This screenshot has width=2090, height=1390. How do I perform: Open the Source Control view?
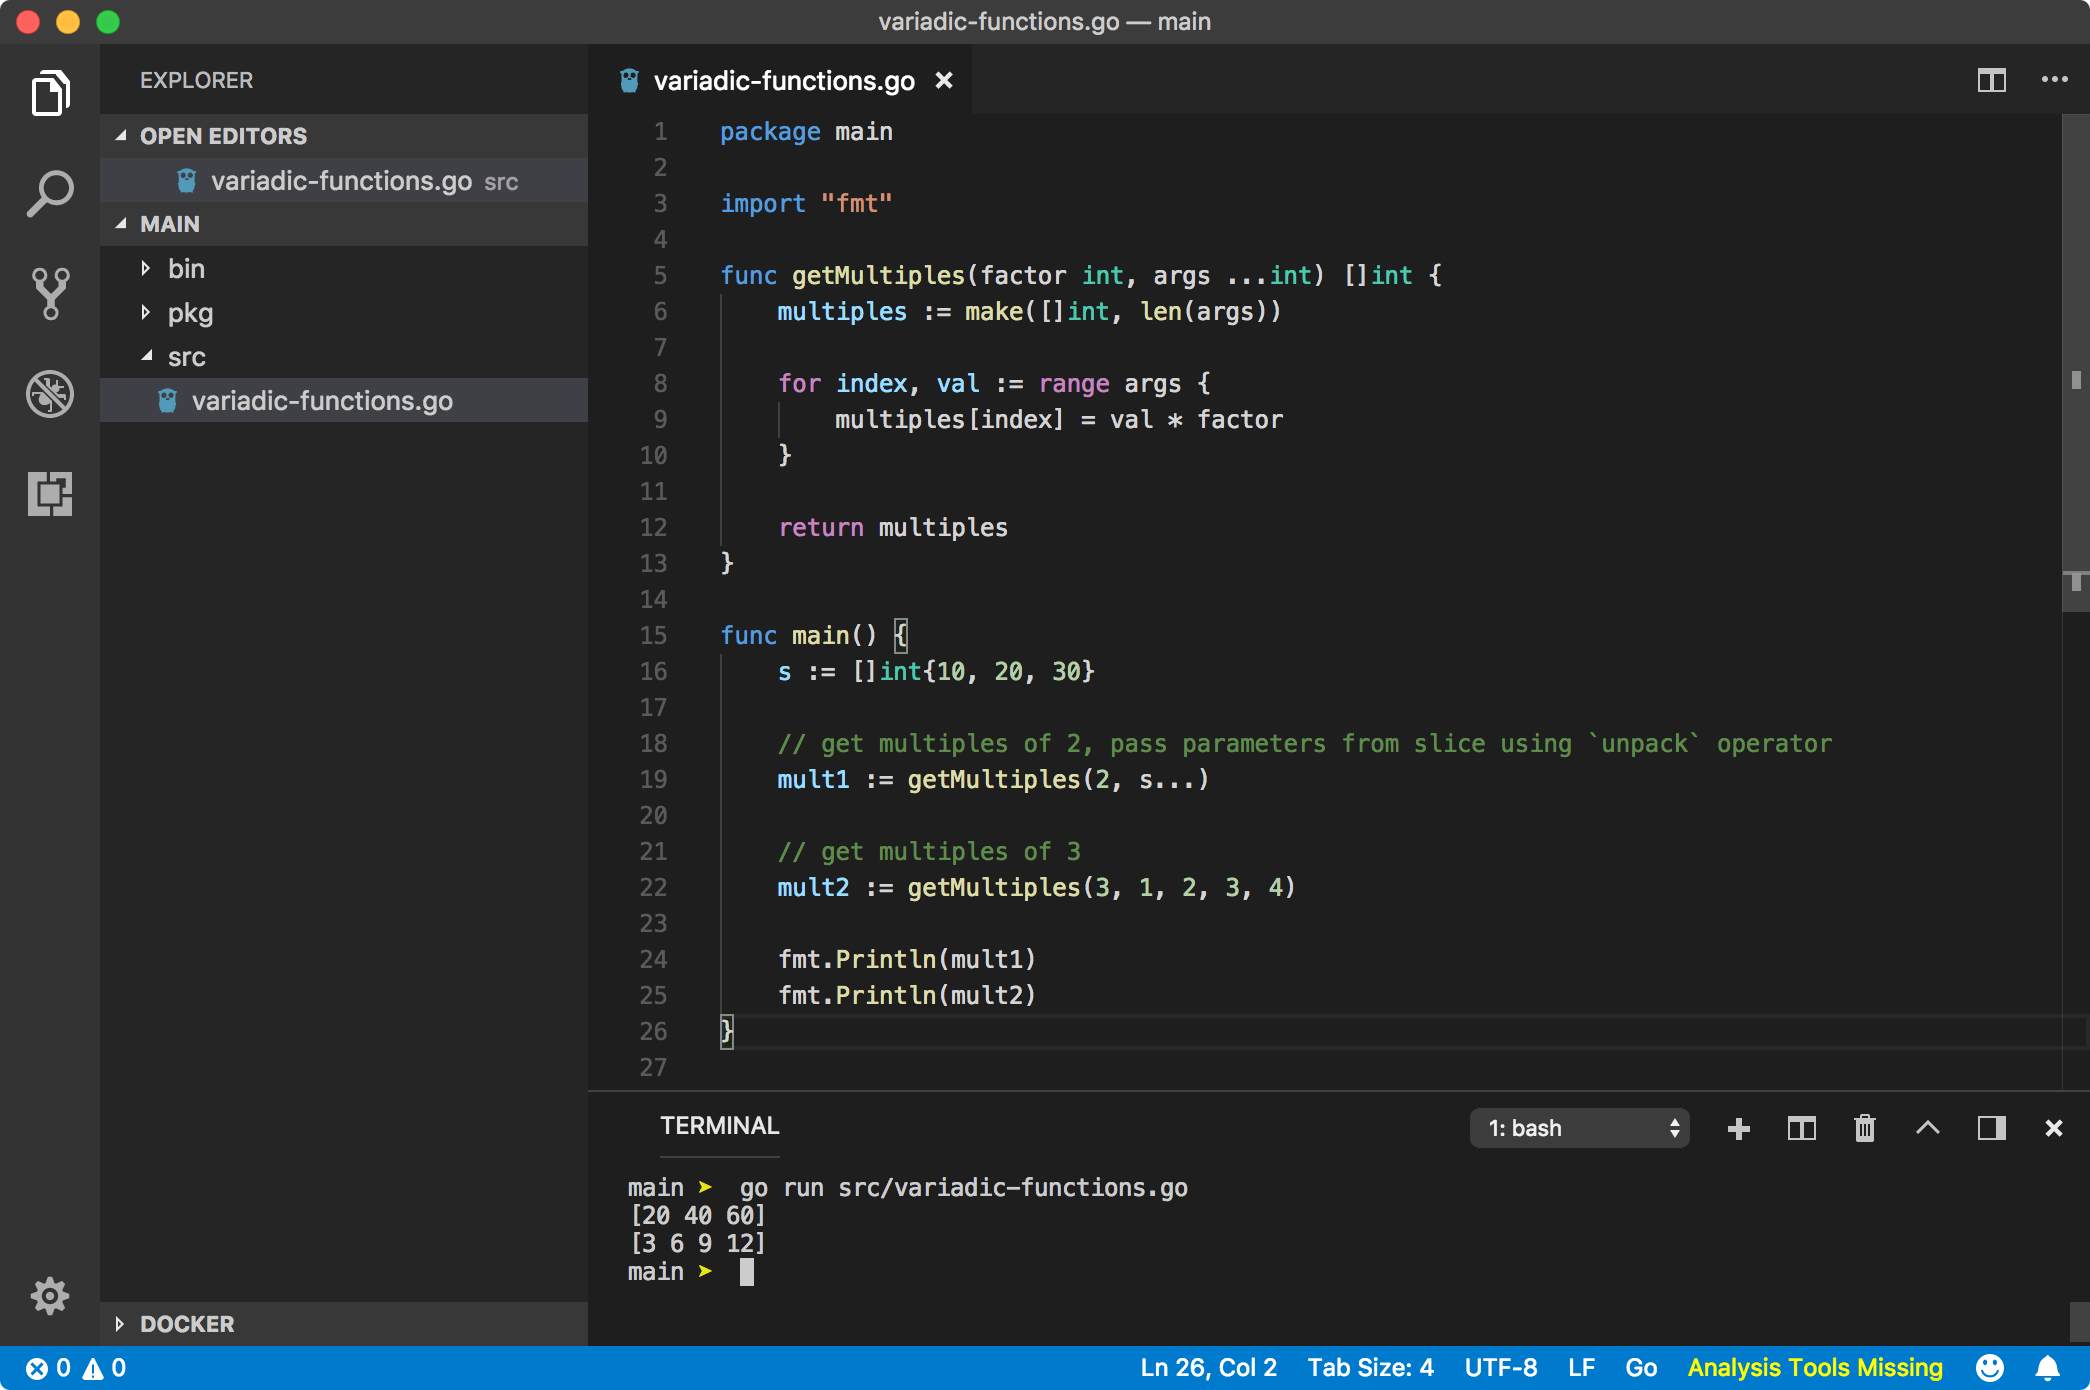coord(49,293)
